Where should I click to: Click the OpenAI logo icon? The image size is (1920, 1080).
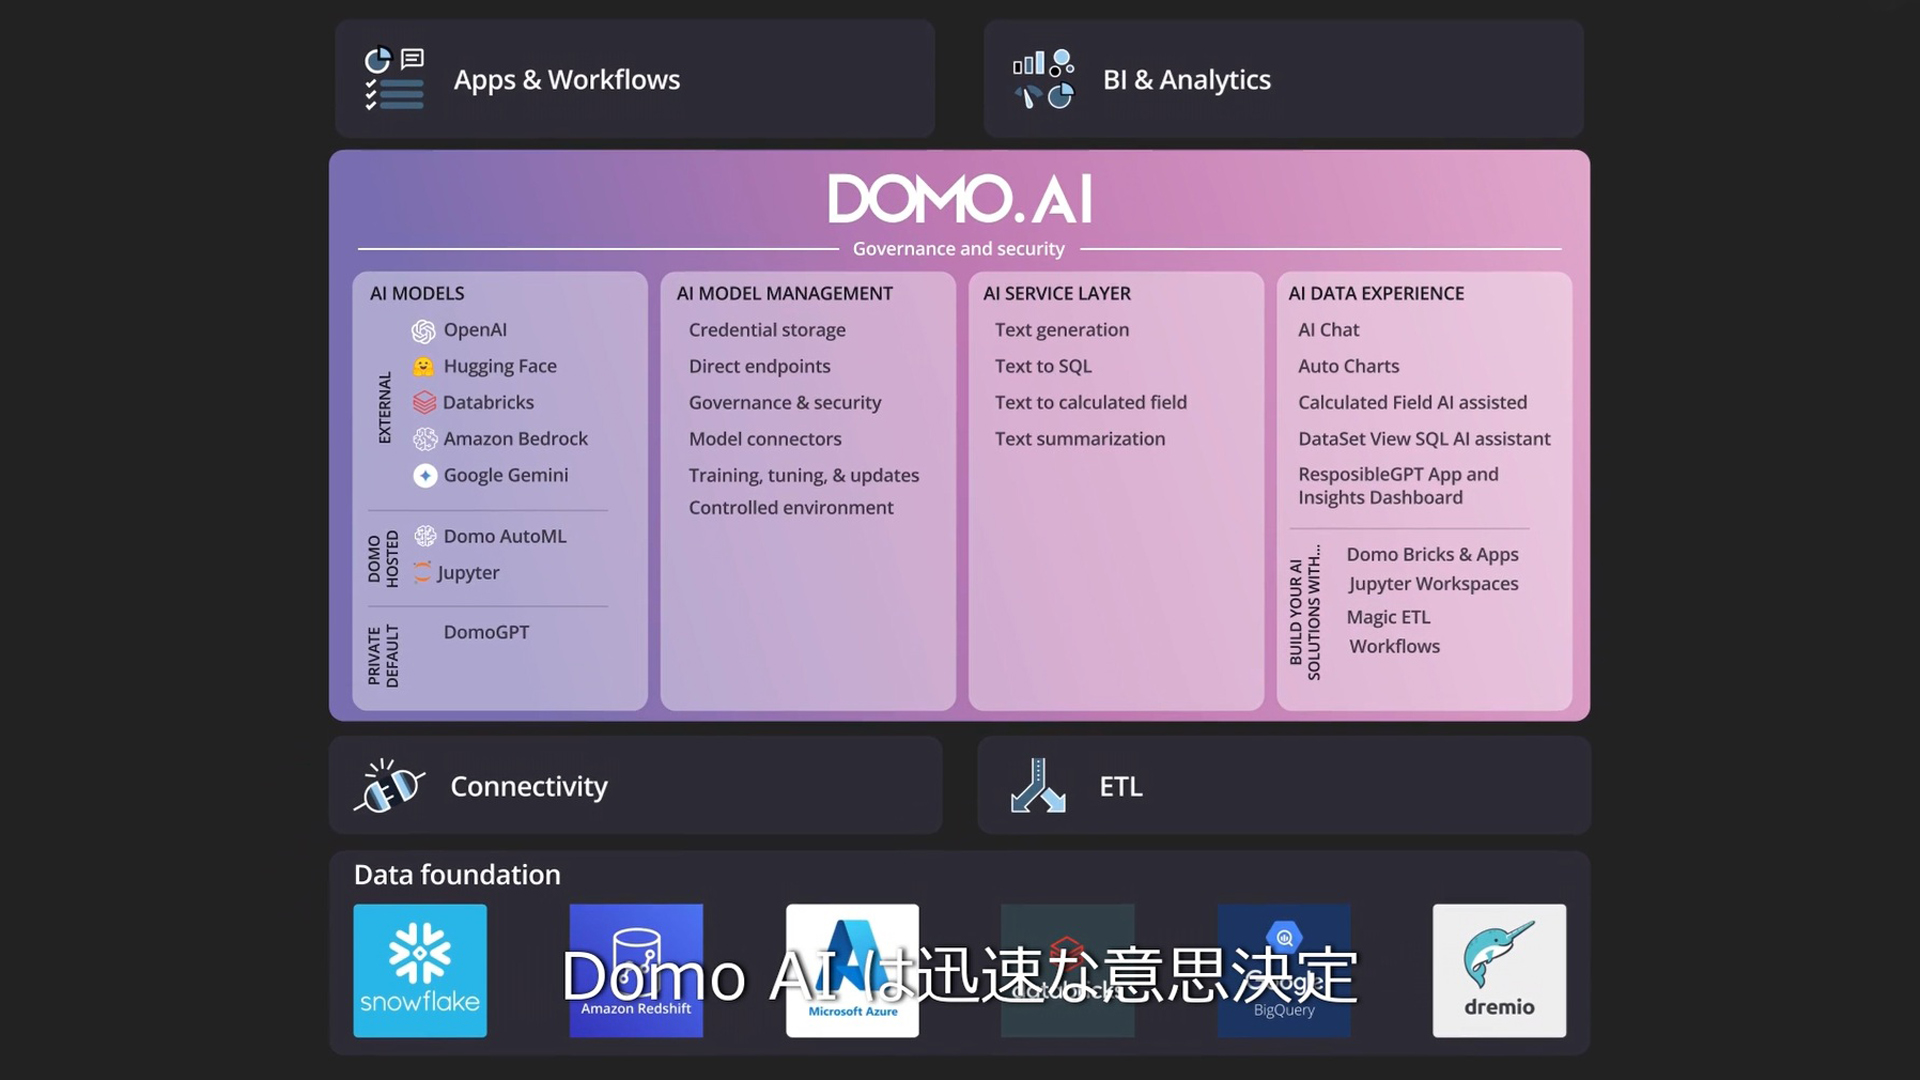(x=424, y=331)
